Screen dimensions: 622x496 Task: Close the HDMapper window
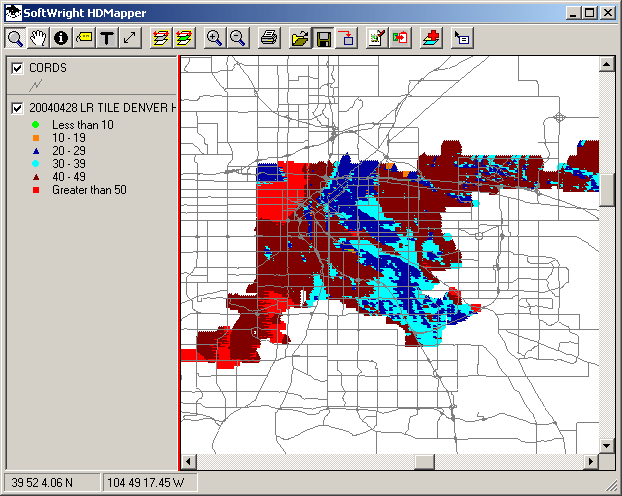[x=608, y=13]
